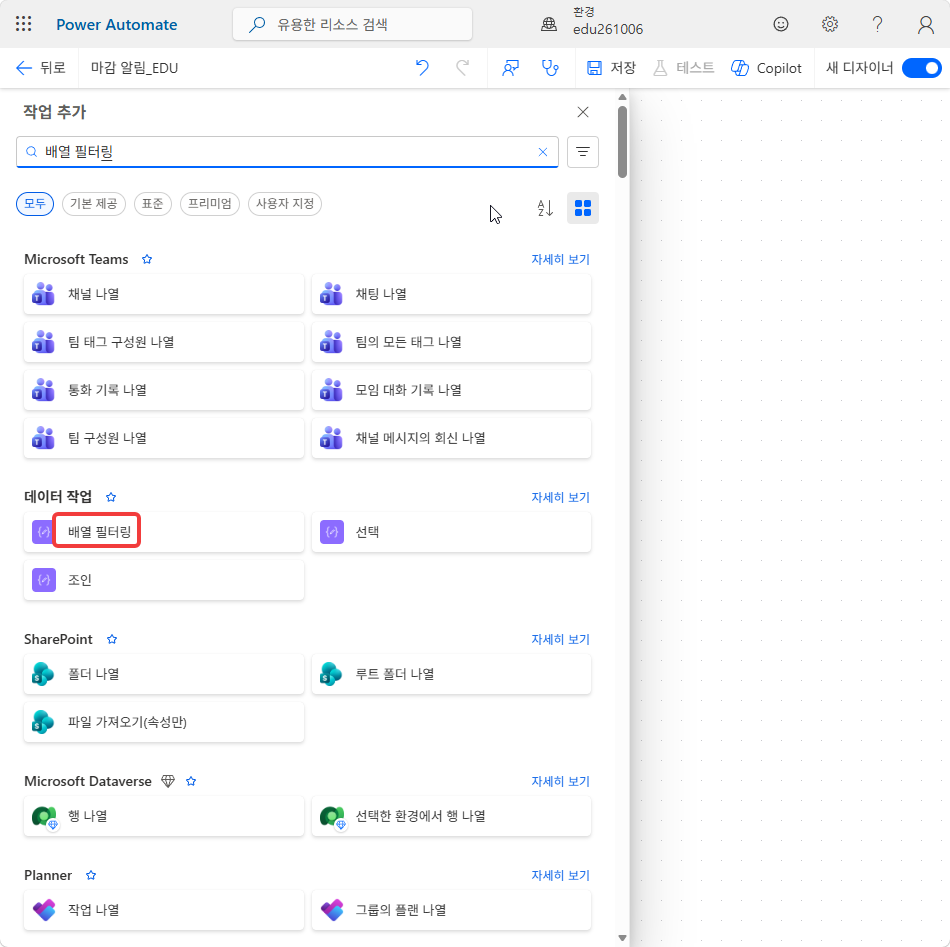
Task: Sort connectors alphabetically A-Z
Action: pyautogui.click(x=545, y=208)
